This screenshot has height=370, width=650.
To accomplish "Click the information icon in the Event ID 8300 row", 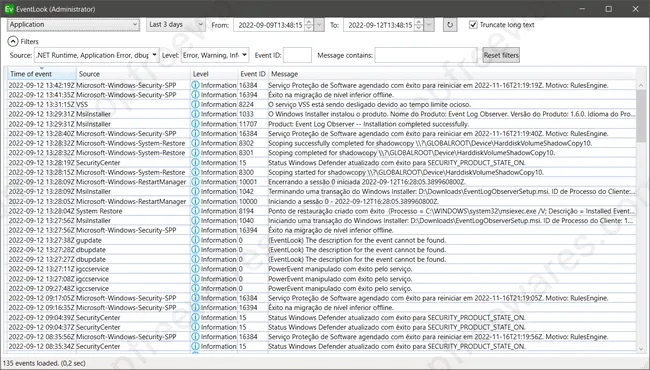I will 195,172.
